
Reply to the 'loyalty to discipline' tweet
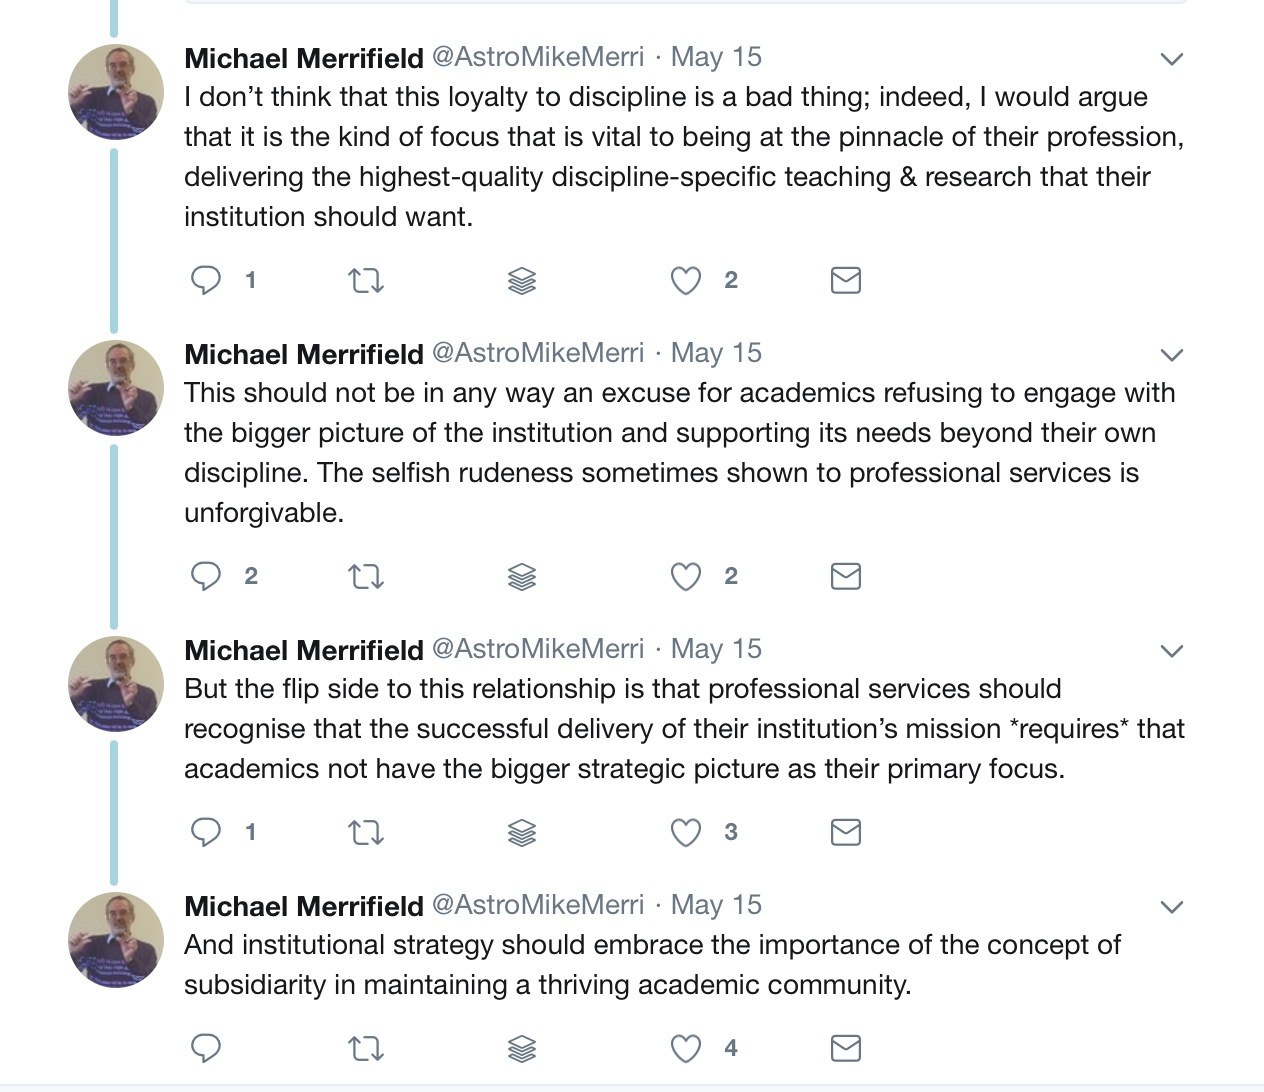[206, 280]
